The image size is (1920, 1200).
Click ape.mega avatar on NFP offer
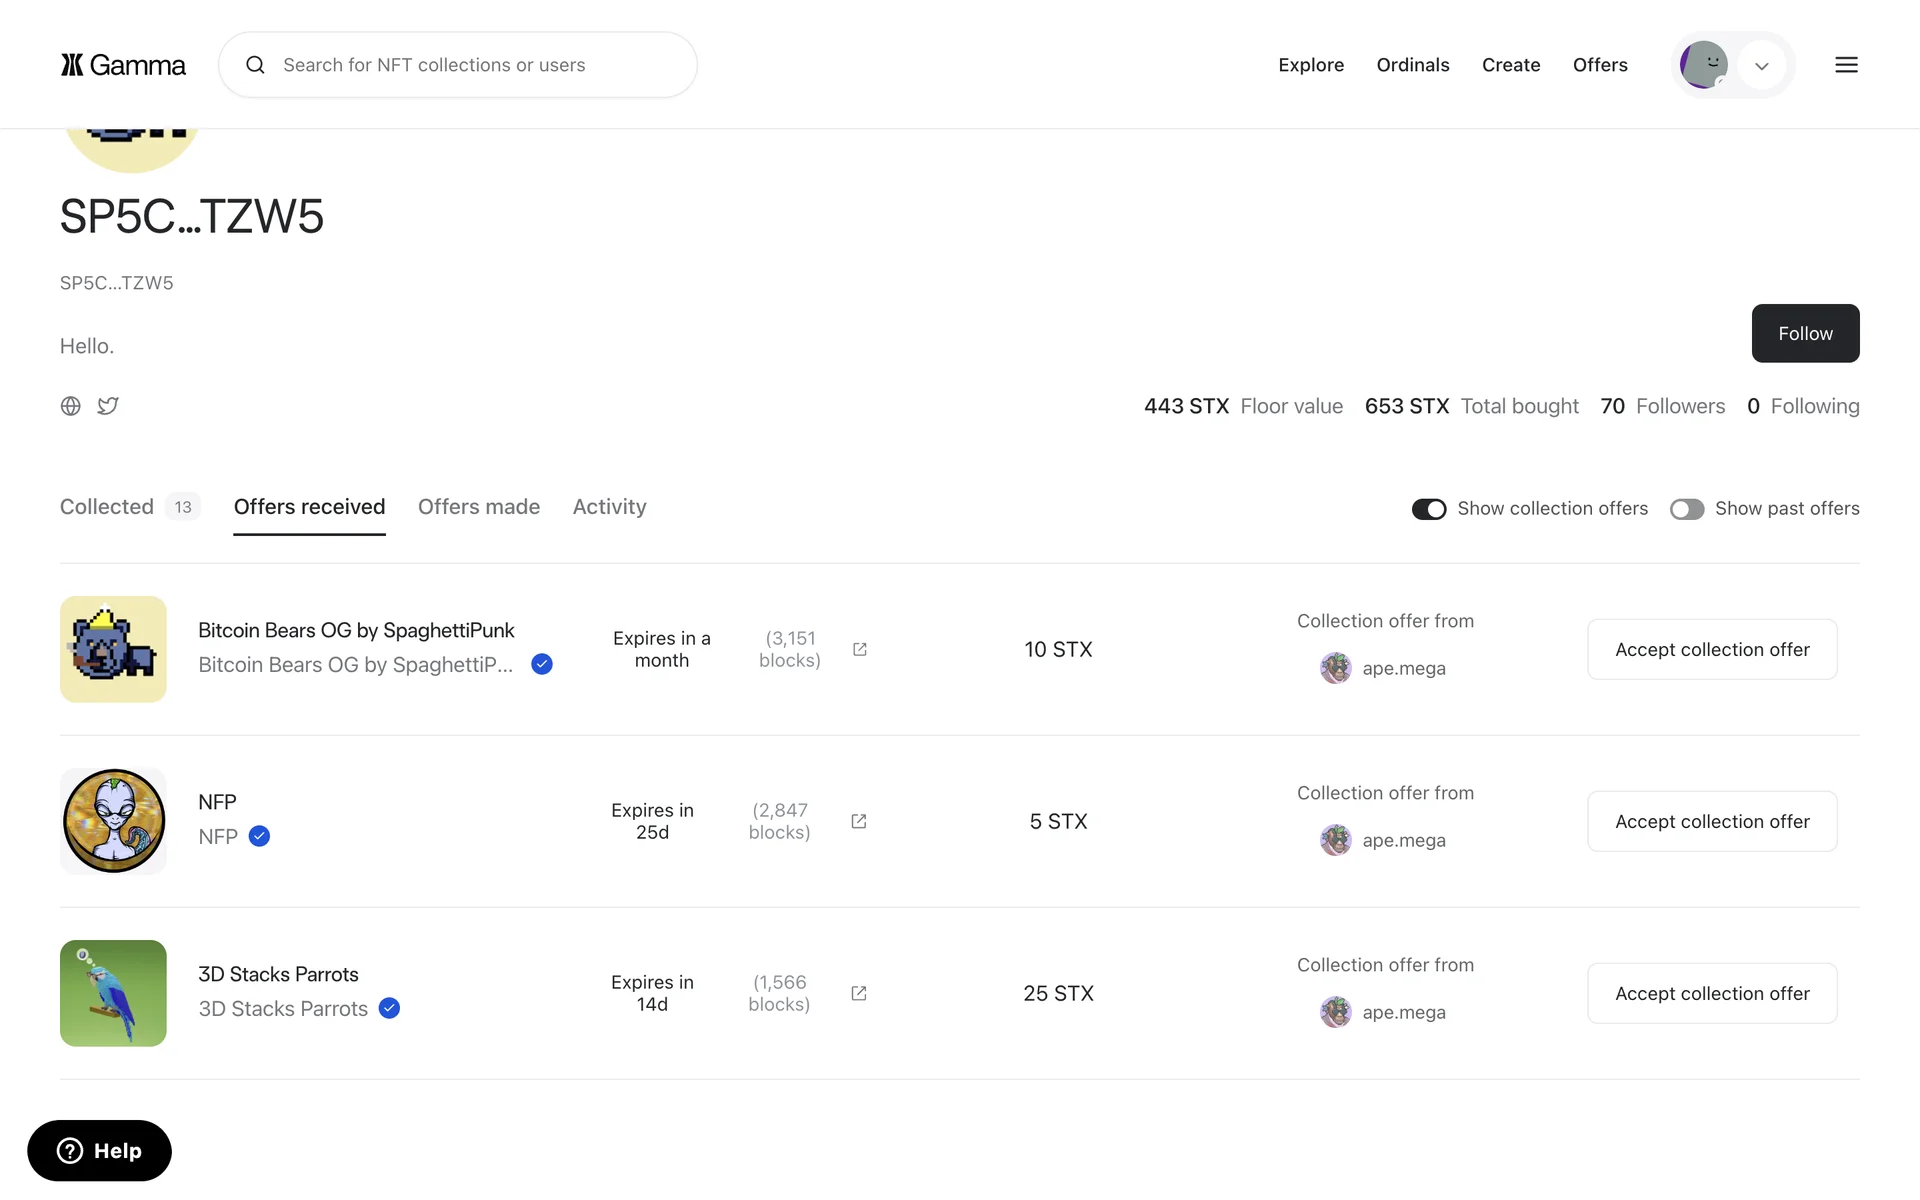coord(1335,840)
